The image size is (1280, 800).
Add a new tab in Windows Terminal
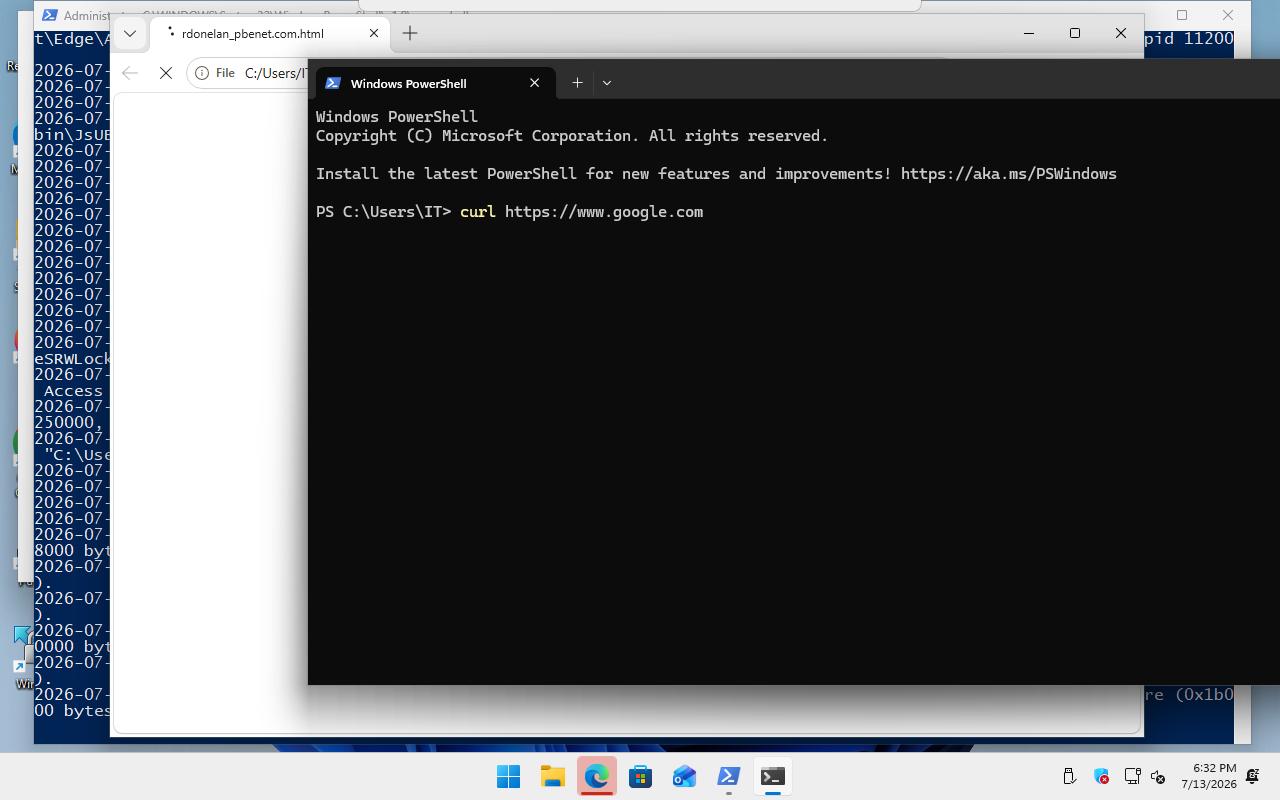point(577,83)
